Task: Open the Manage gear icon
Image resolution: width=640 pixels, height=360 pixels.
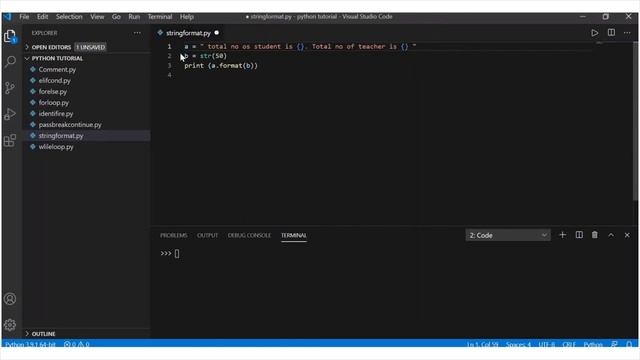Action: (10, 325)
